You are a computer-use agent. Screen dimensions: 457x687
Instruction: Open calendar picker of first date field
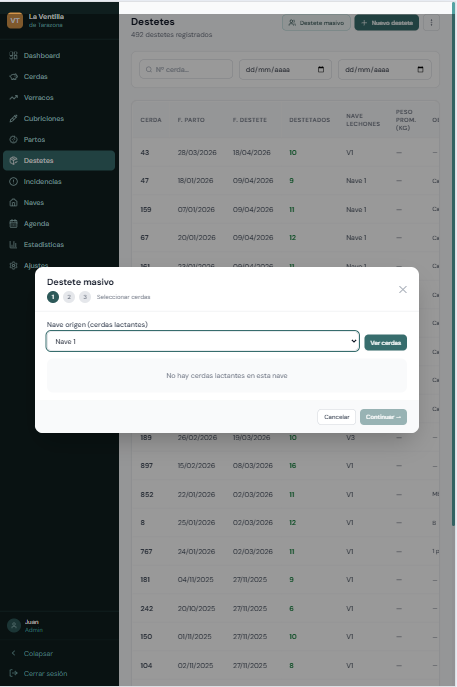coord(321,69)
